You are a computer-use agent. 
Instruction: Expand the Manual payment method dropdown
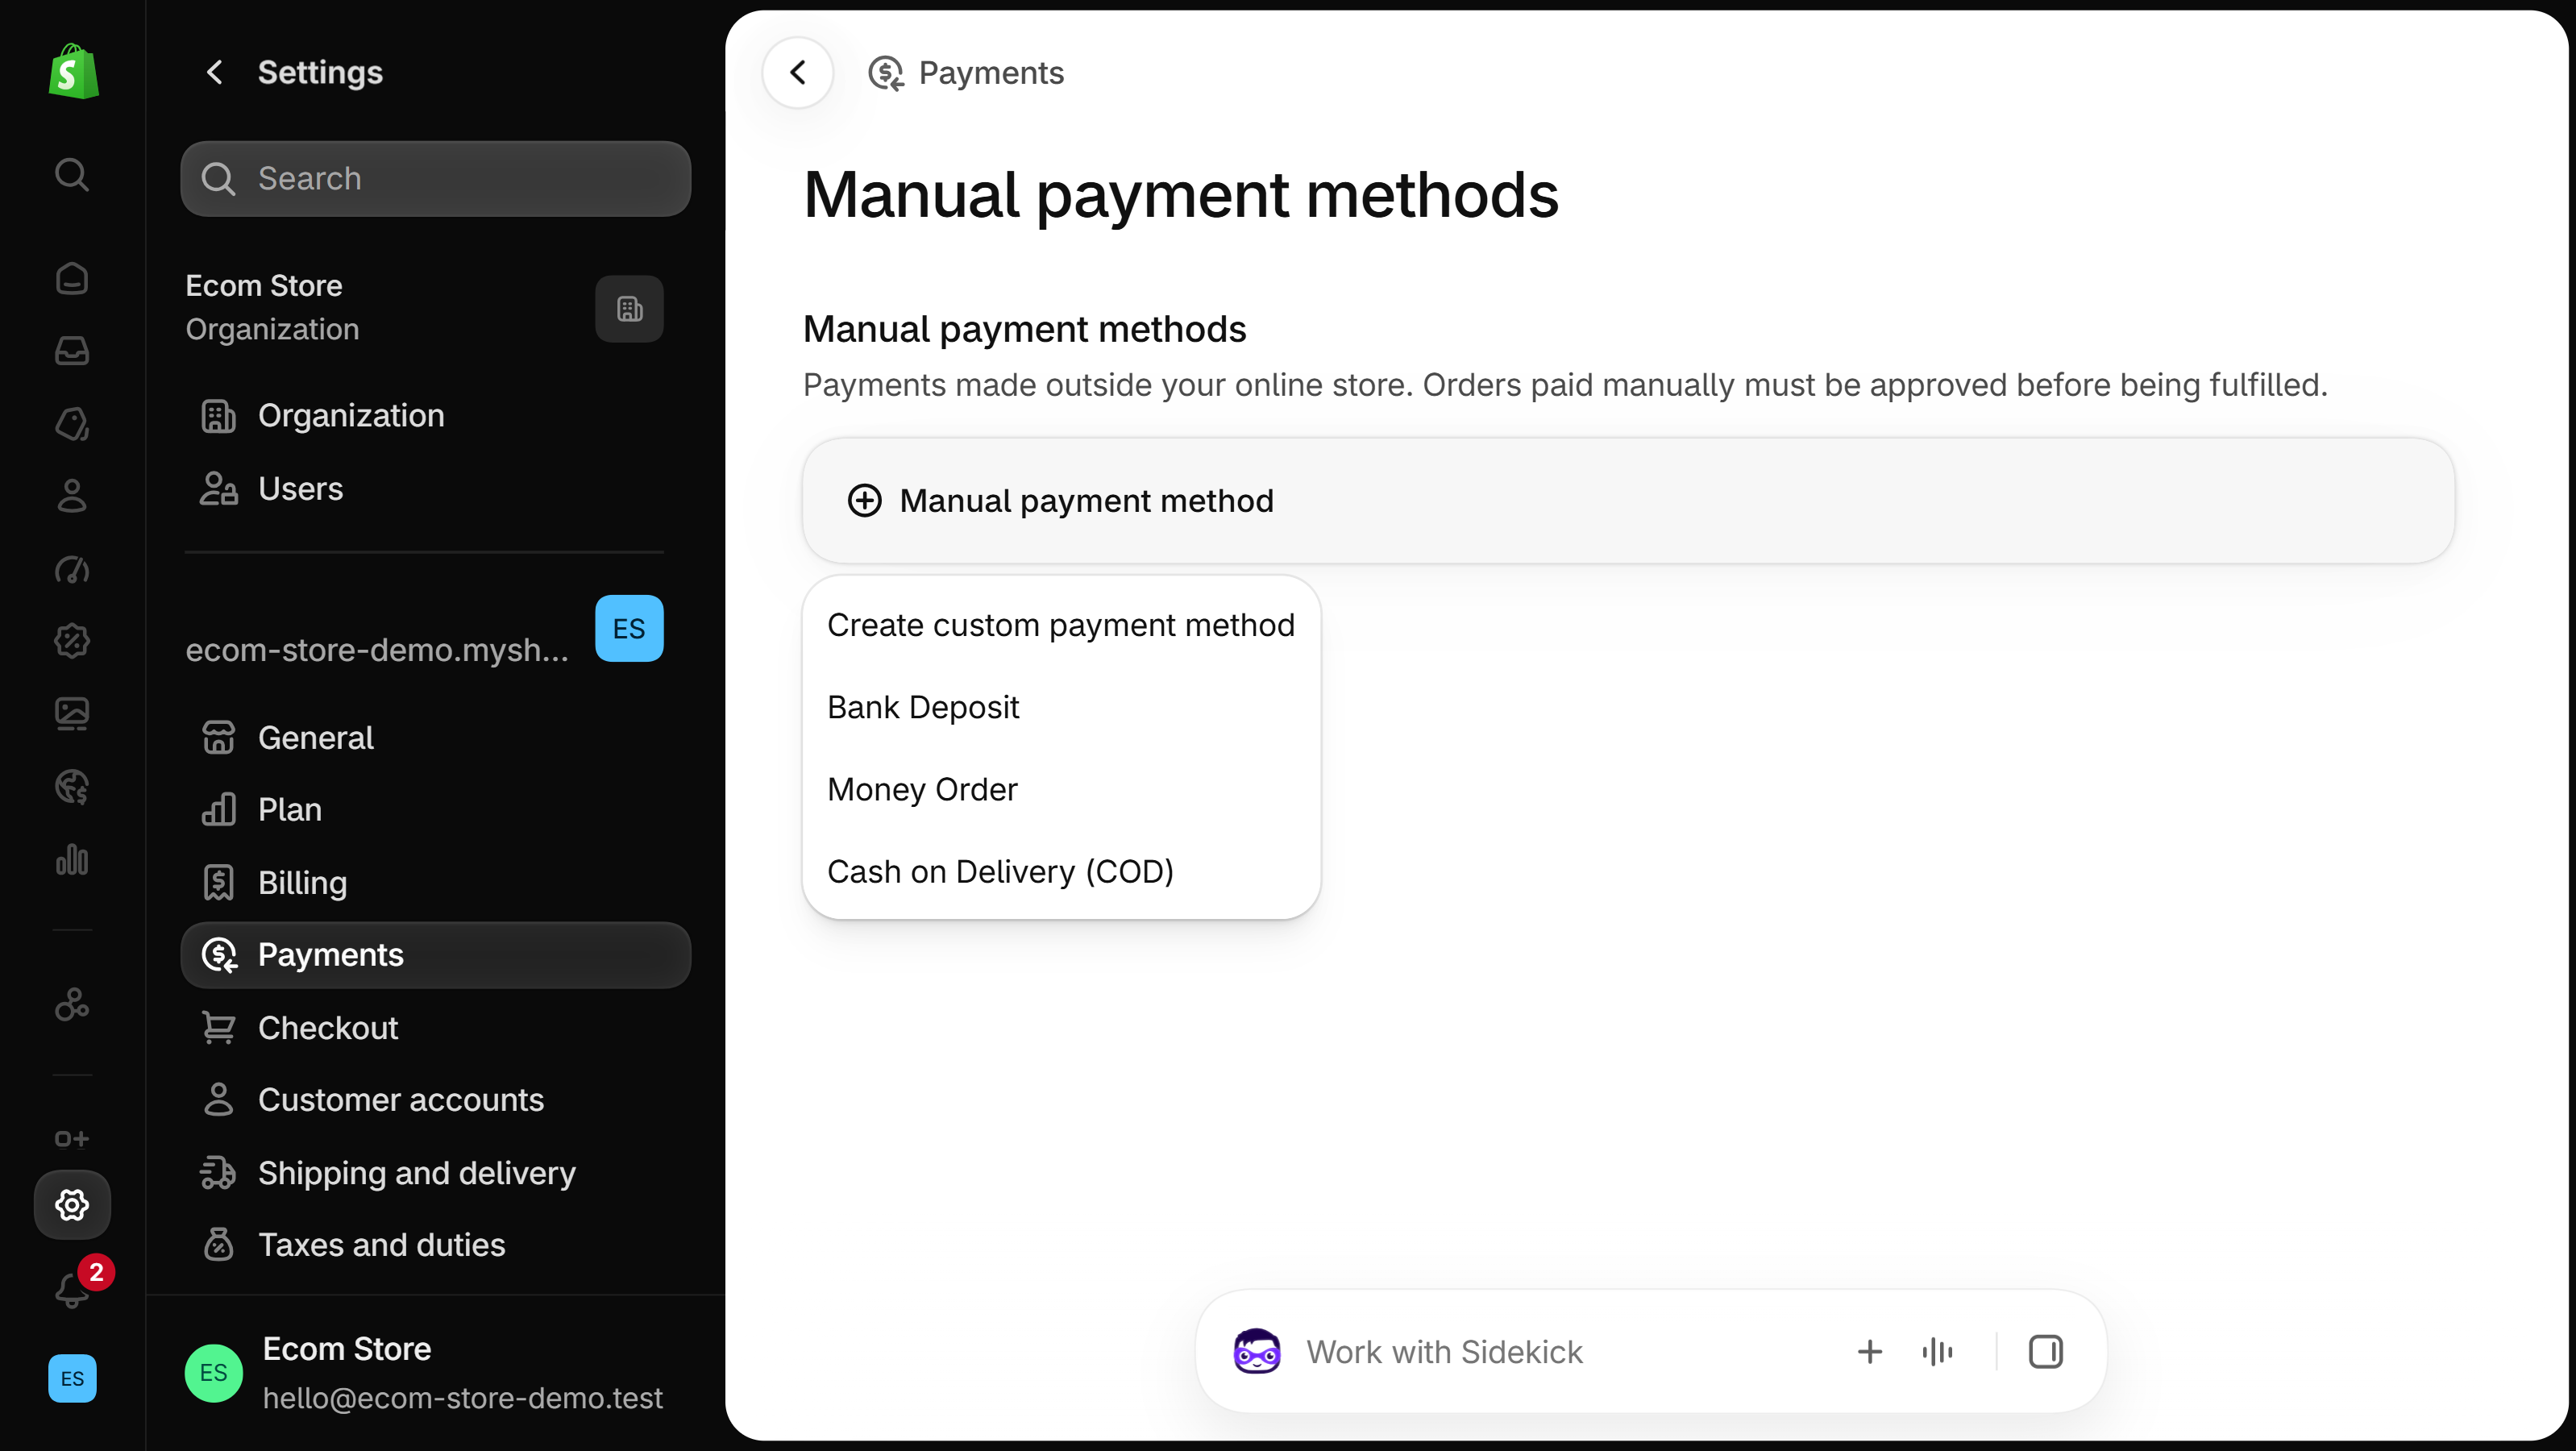(x=1628, y=500)
